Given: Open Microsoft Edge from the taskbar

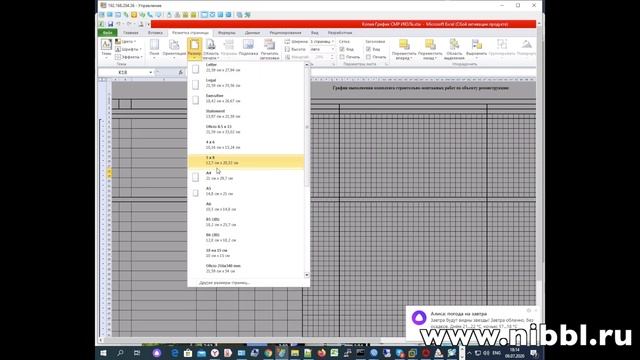Looking at the screenshot, I should pos(175,353).
